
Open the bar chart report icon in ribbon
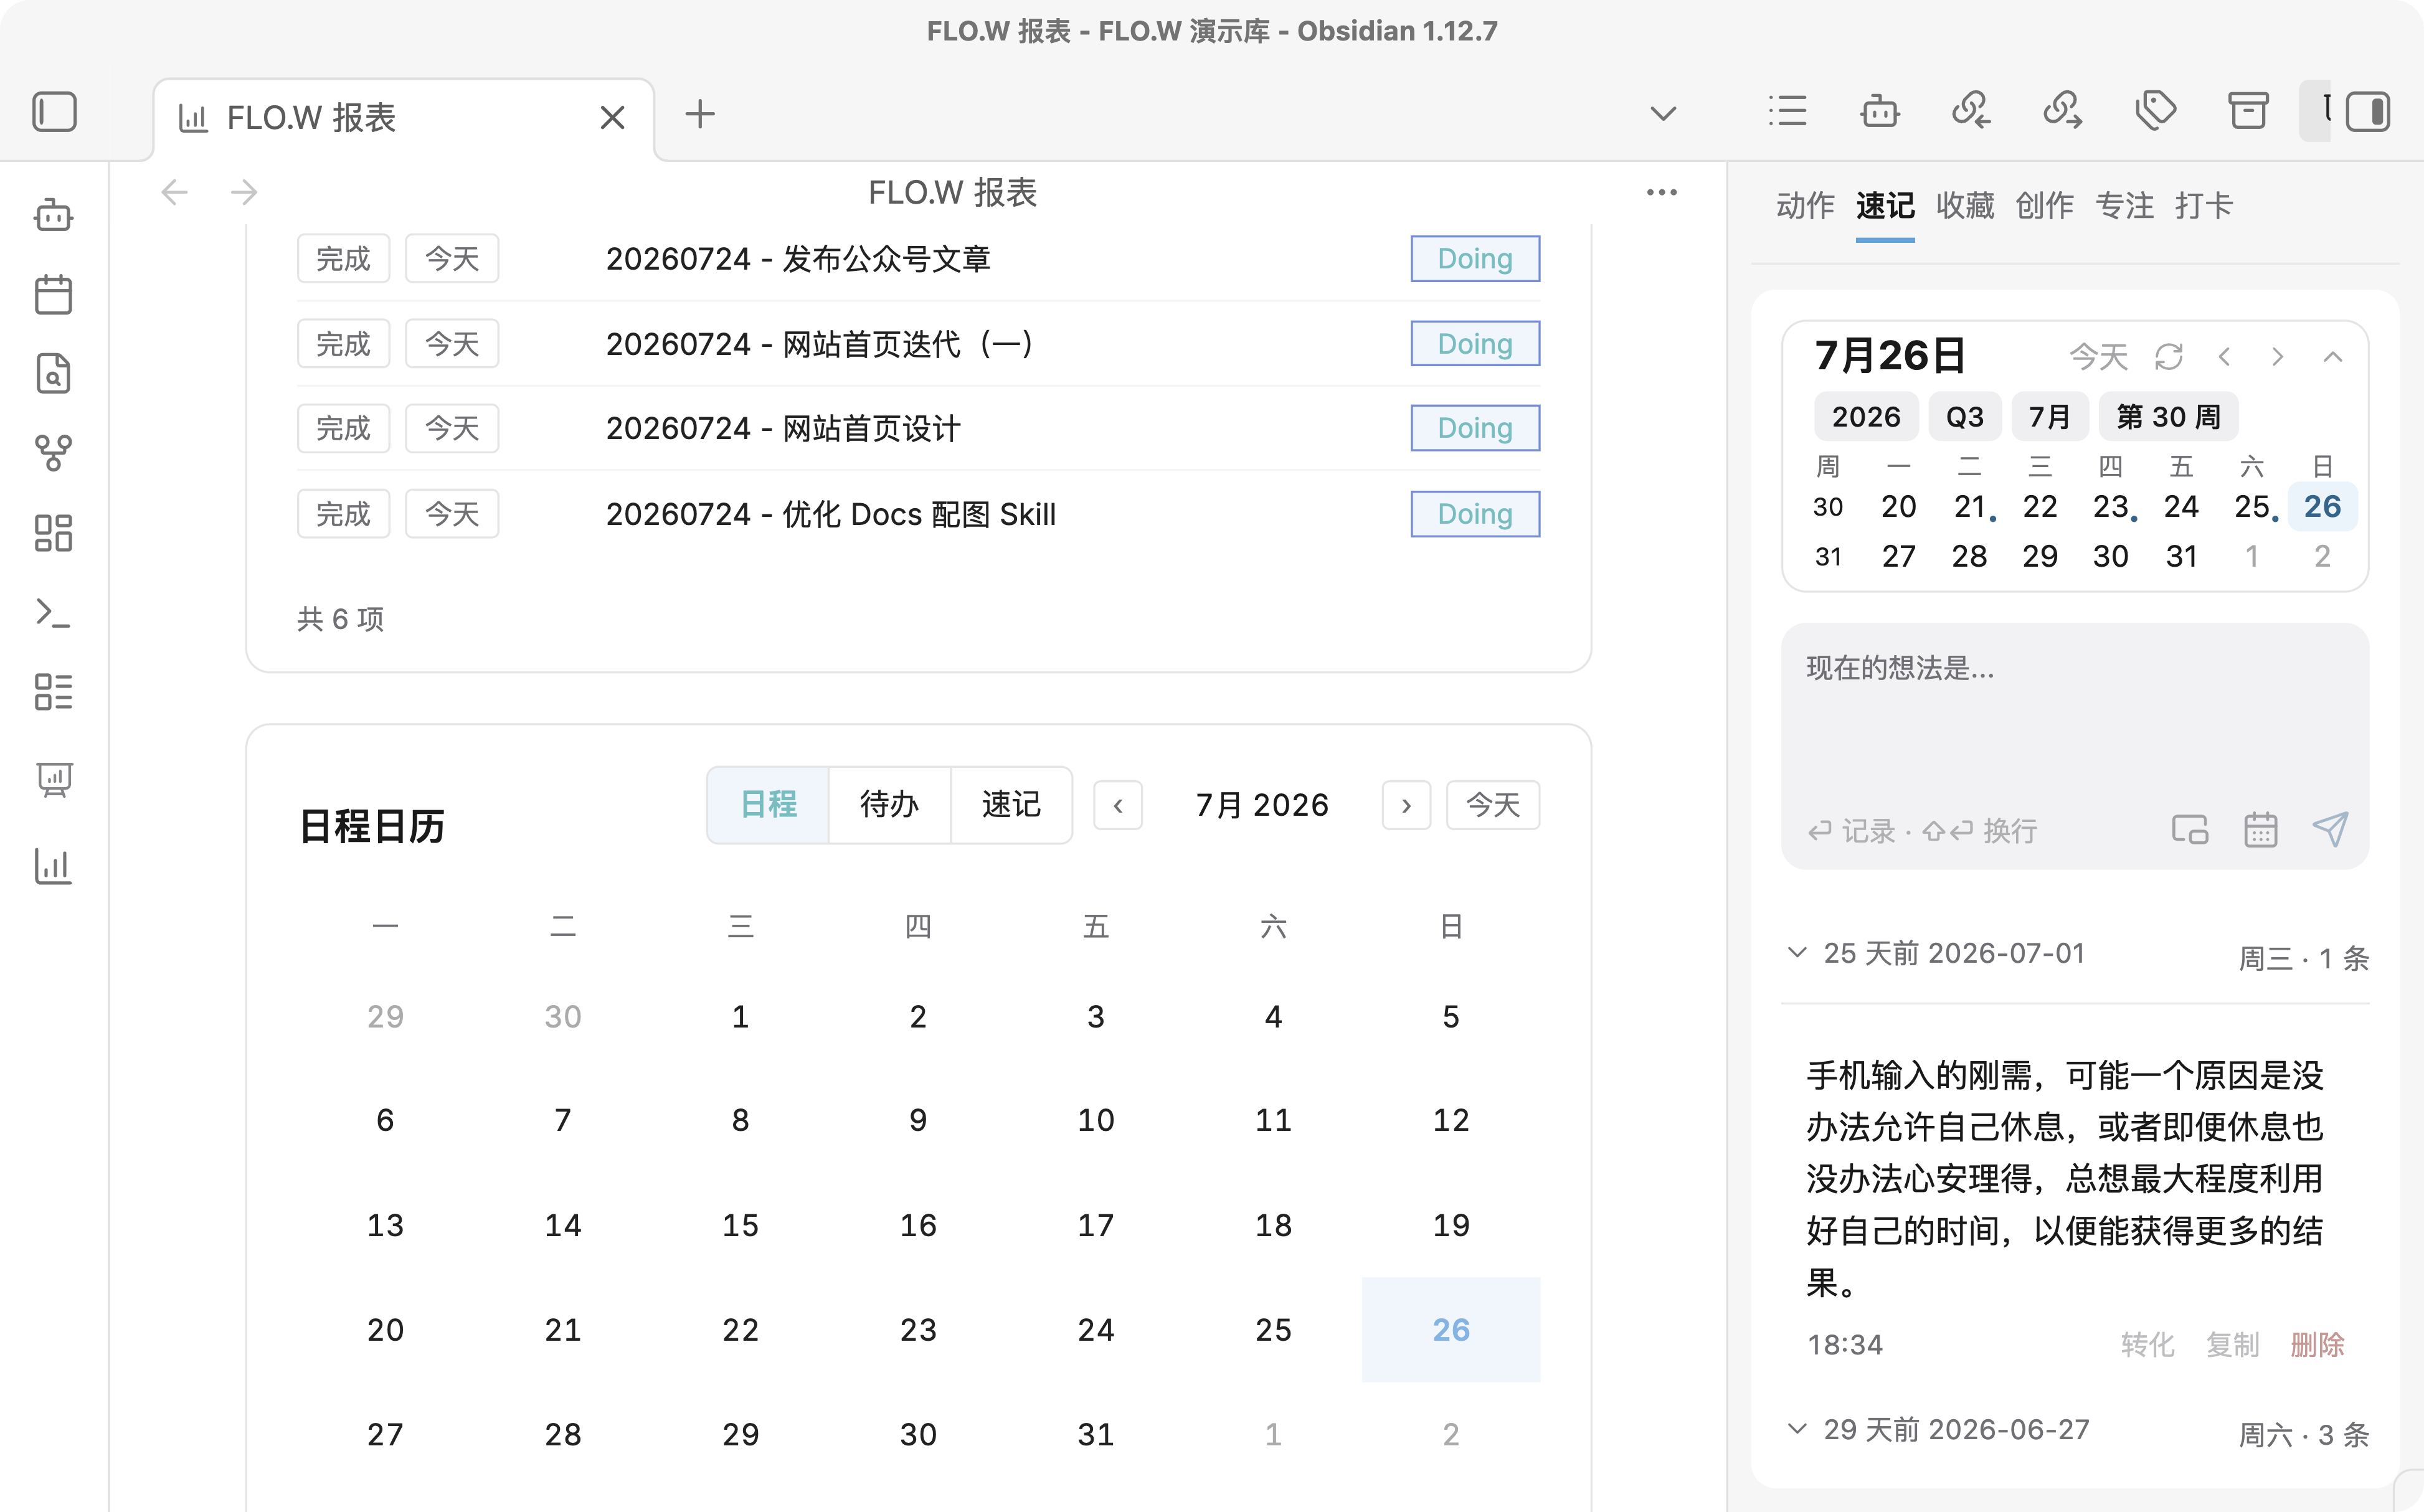click(x=54, y=866)
